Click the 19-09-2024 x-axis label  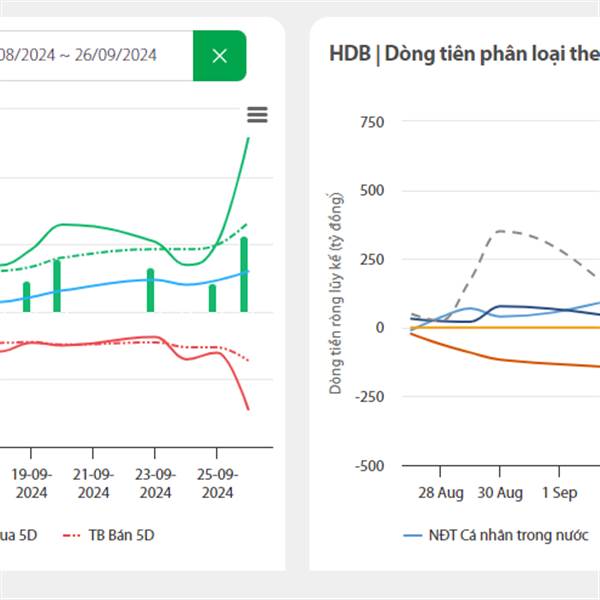point(31,484)
